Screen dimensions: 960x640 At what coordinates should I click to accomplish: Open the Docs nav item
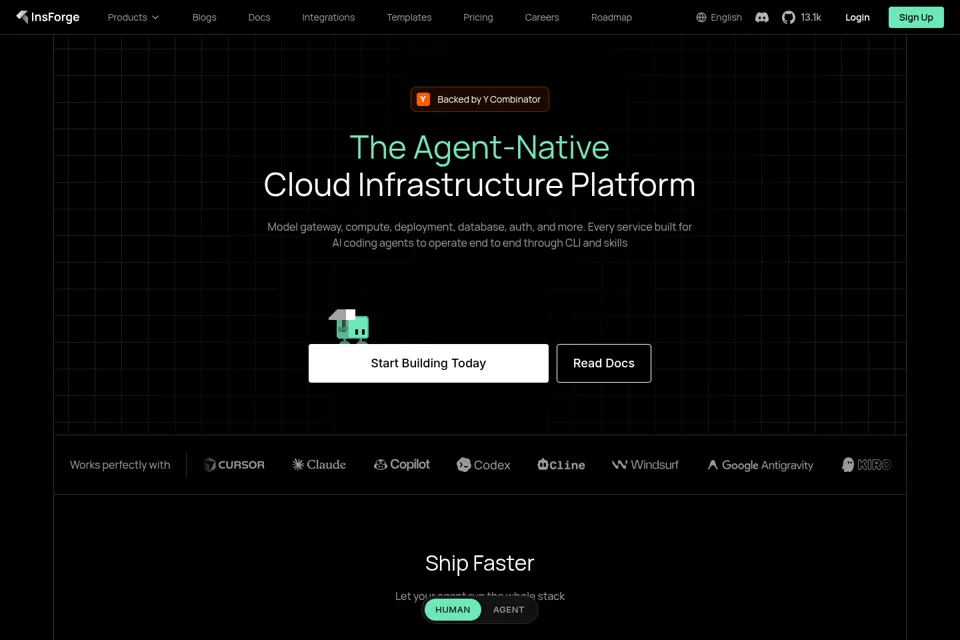259,17
